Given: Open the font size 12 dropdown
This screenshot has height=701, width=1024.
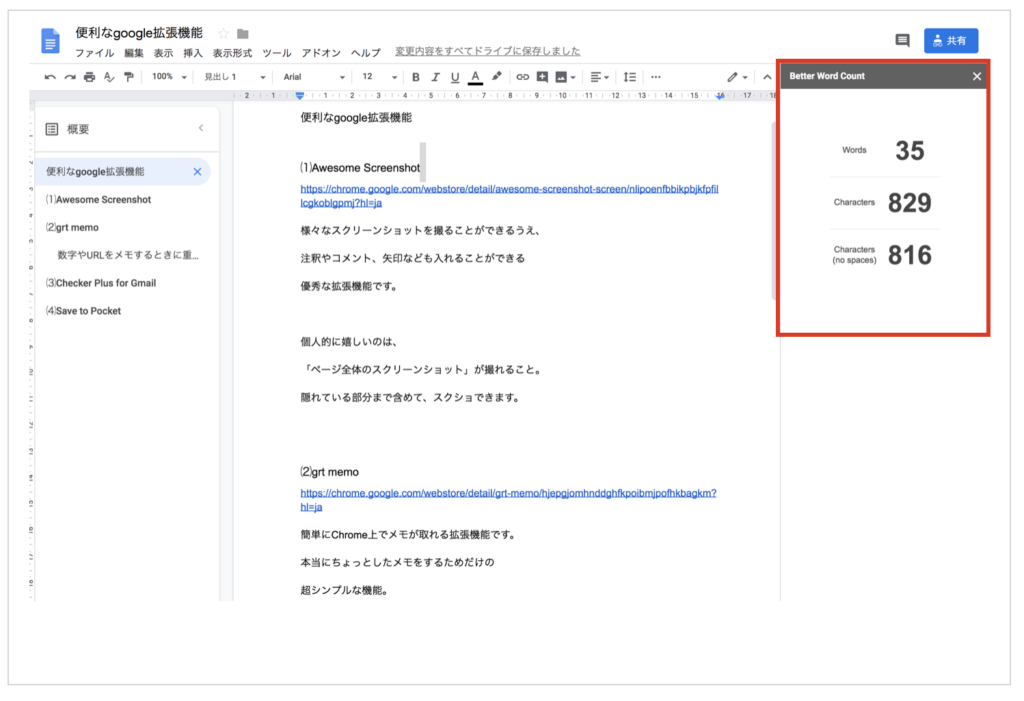Looking at the screenshot, I should coord(379,77).
